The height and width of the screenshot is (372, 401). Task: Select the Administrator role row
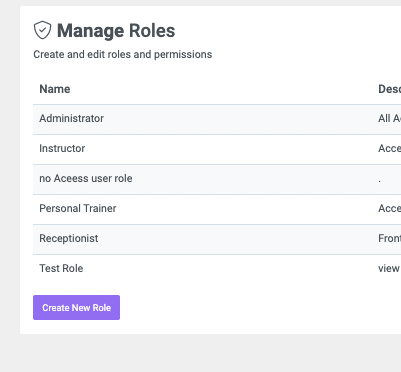point(217,119)
